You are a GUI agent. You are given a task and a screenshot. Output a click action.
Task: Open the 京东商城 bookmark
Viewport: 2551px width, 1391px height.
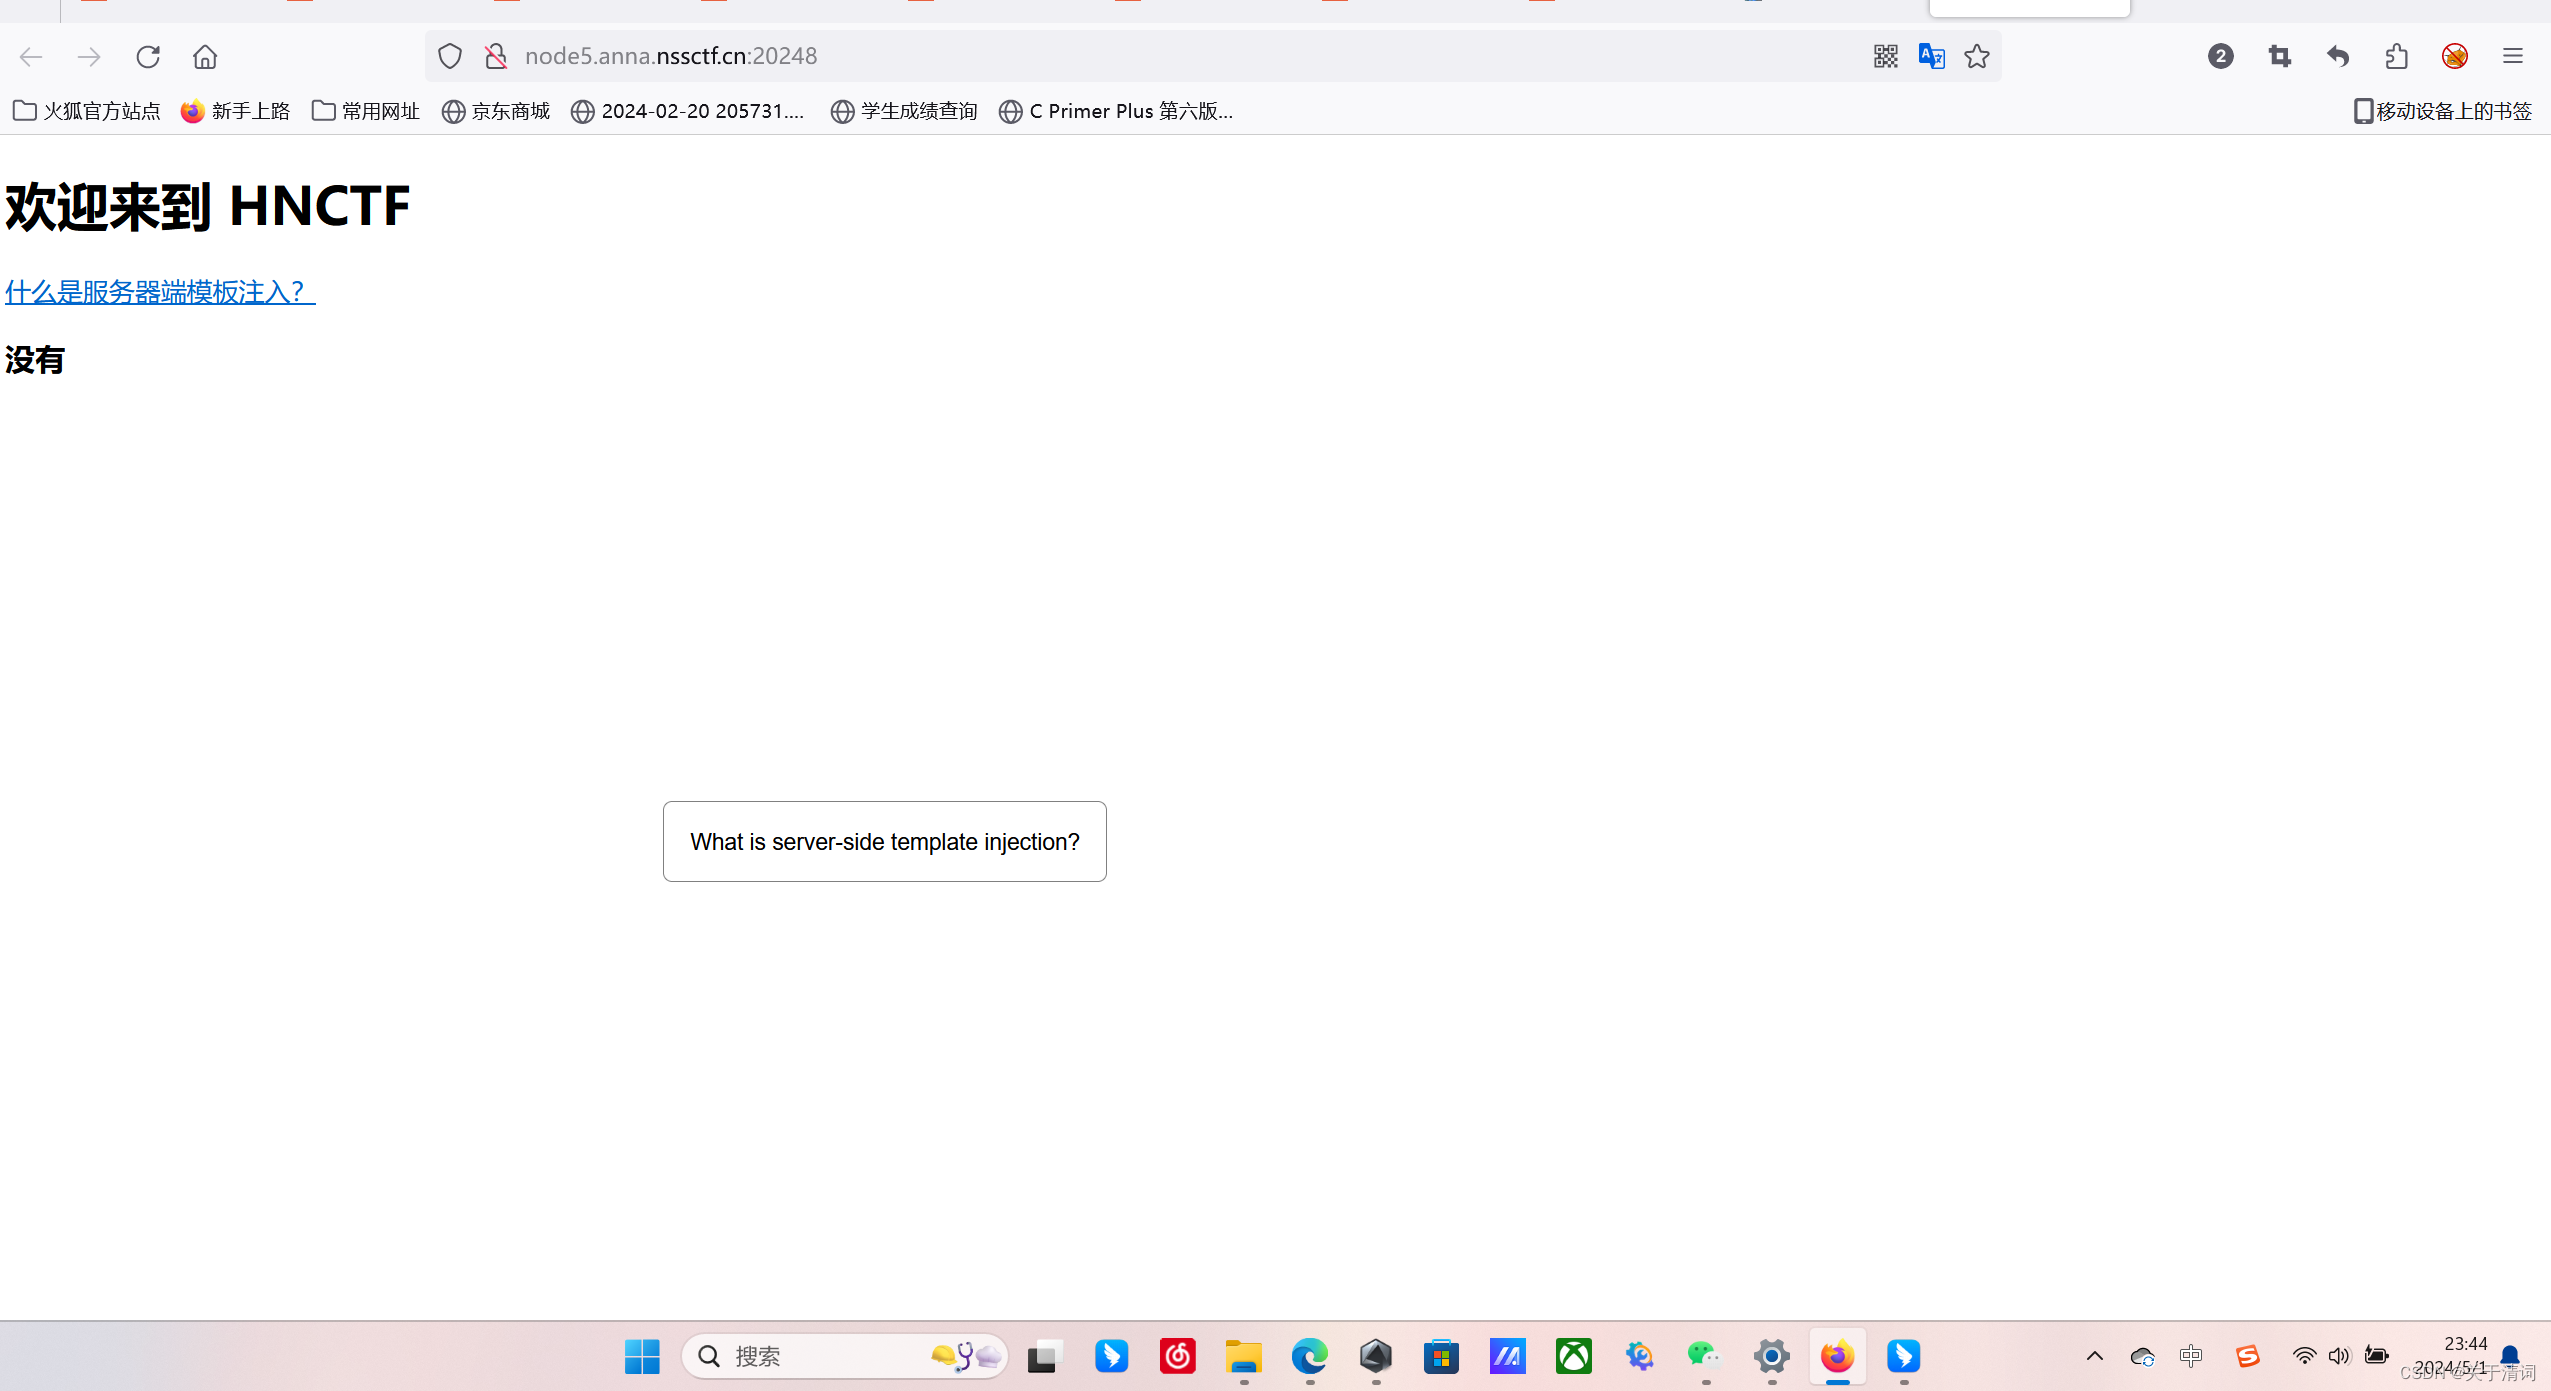click(496, 111)
